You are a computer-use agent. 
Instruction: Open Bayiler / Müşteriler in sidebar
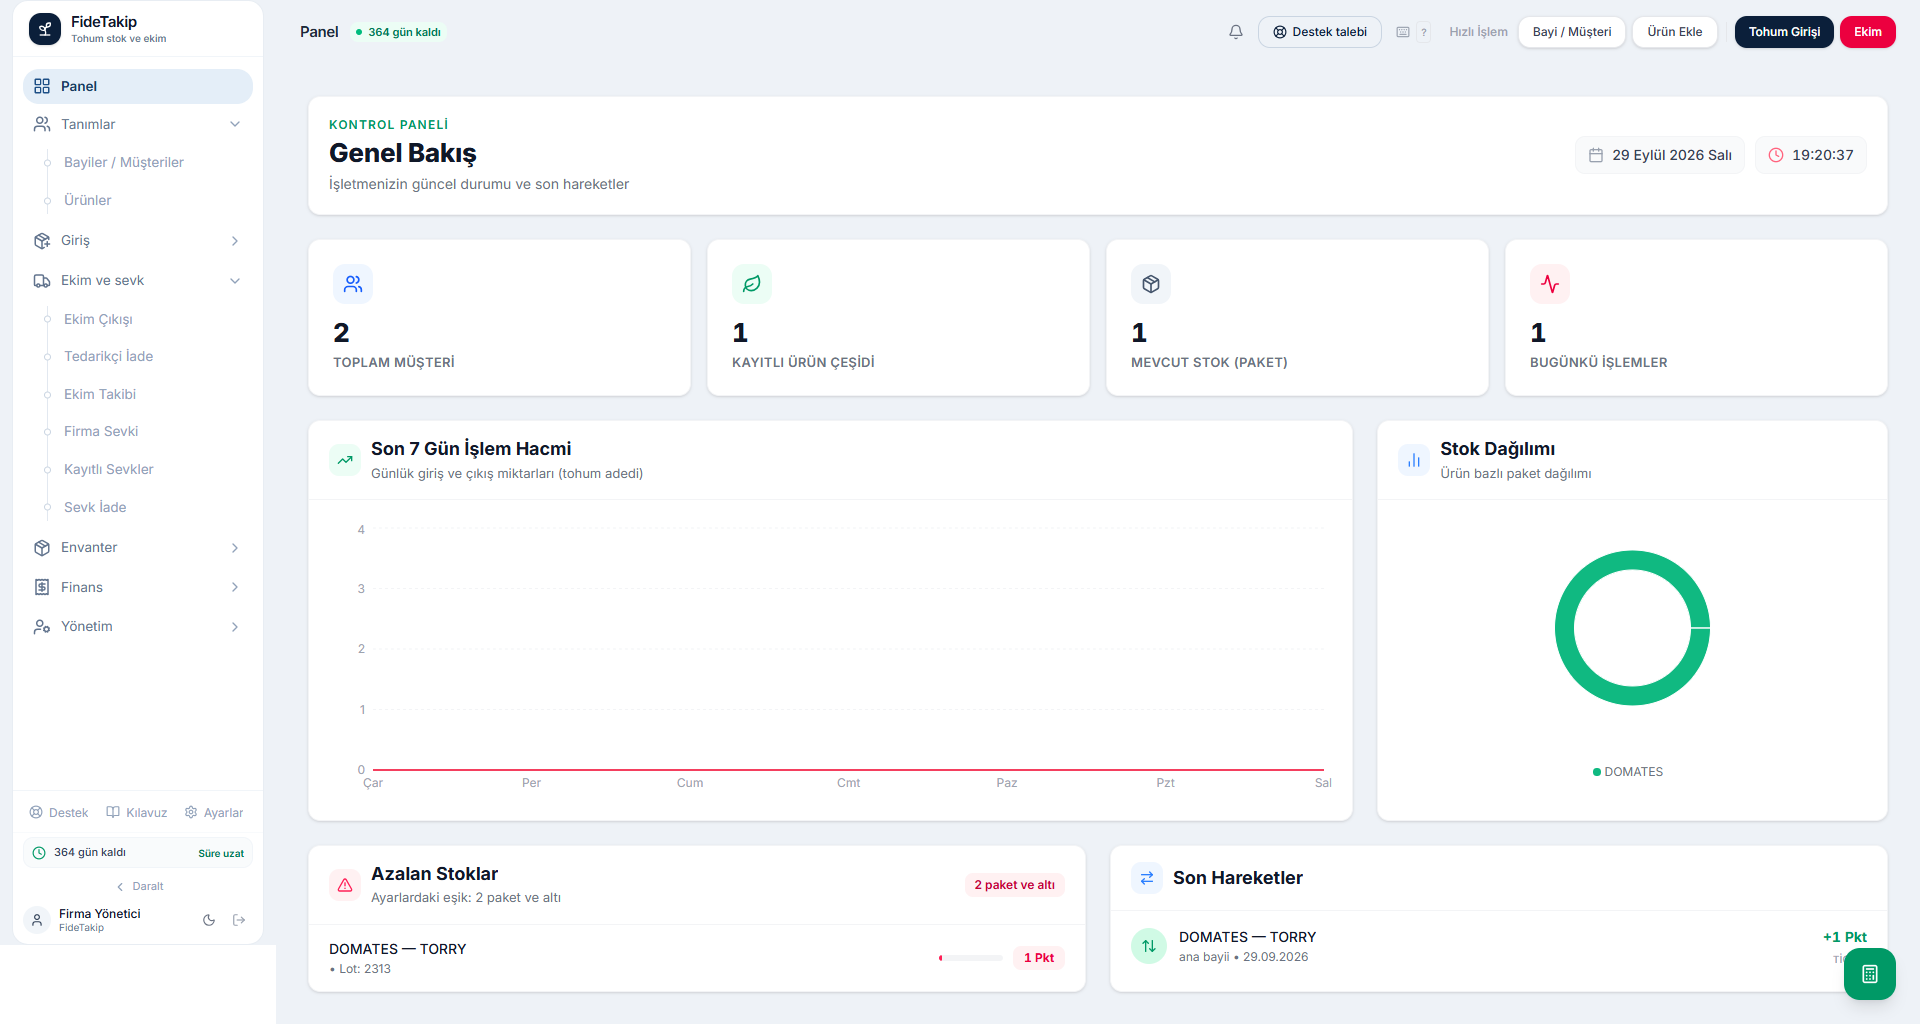(x=124, y=162)
